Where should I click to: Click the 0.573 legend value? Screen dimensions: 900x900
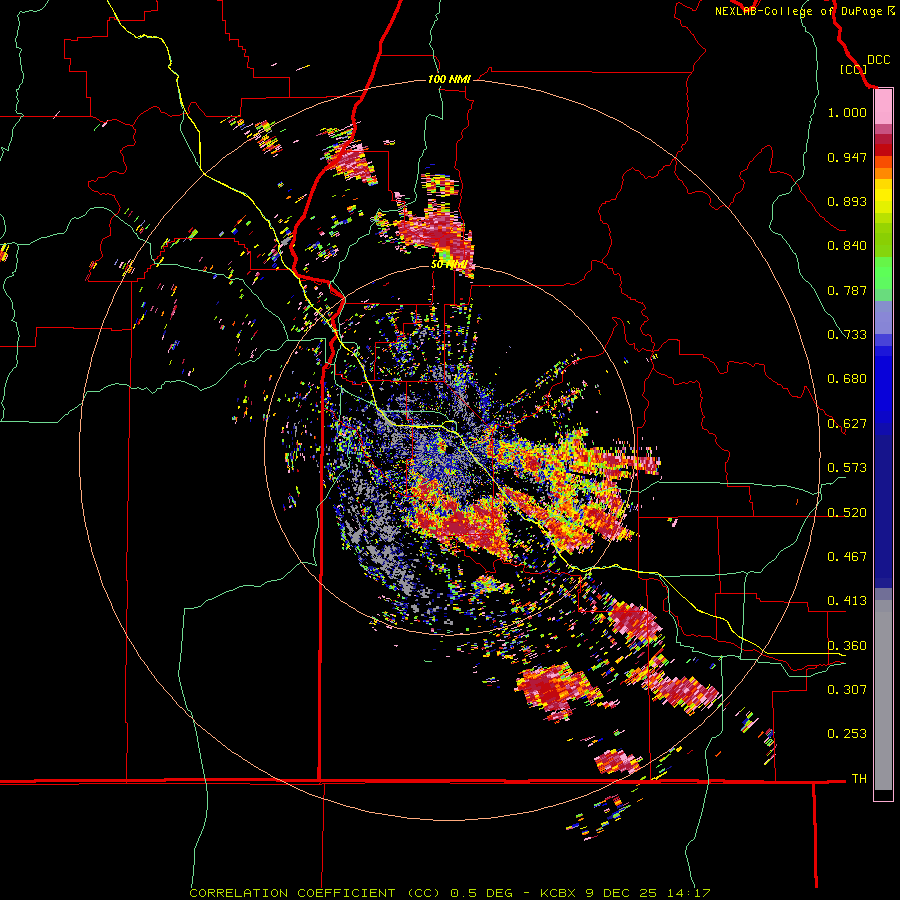click(x=847, y=468)
